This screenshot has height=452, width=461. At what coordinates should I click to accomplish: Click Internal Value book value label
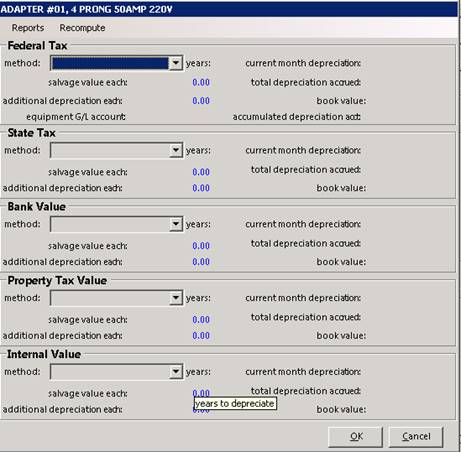pyautogui.click(x=341, y=409)
